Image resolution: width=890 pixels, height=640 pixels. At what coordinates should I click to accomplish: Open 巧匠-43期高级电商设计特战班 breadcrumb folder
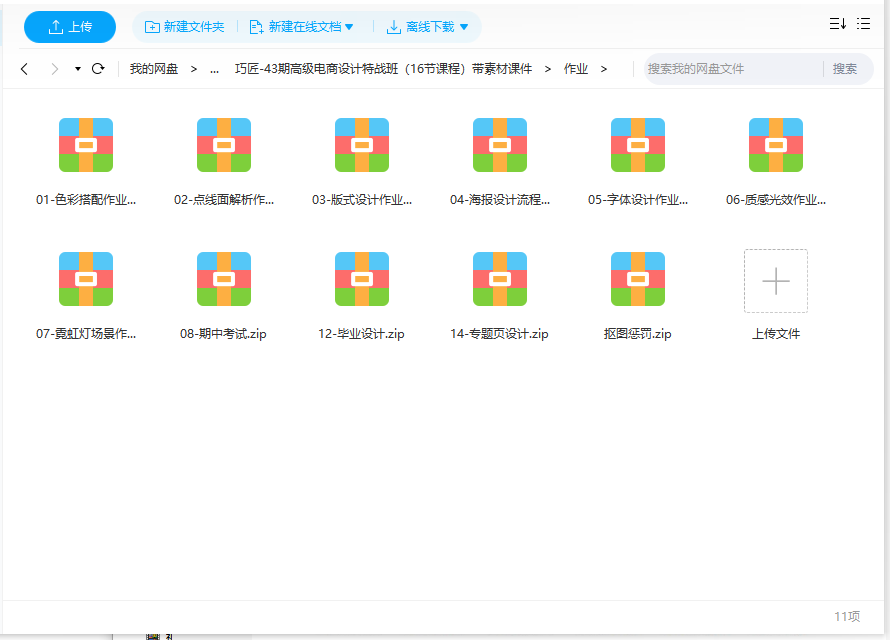[x=384, y=69]
